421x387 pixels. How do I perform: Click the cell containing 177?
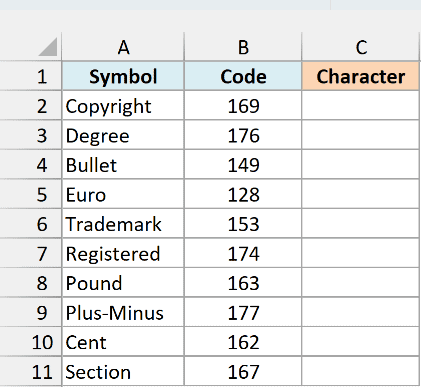point(243,312)
